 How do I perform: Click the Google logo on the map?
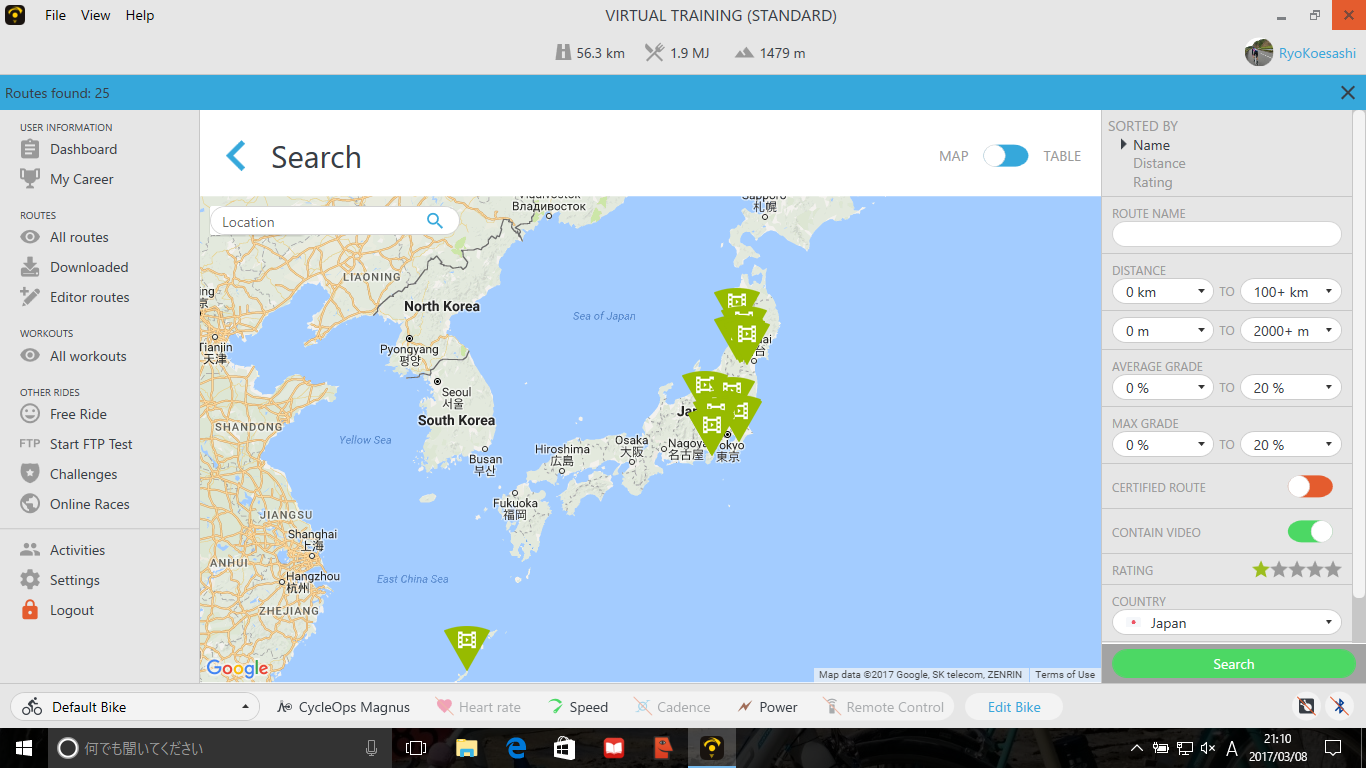pyautogui.click(x=237, y=668)
